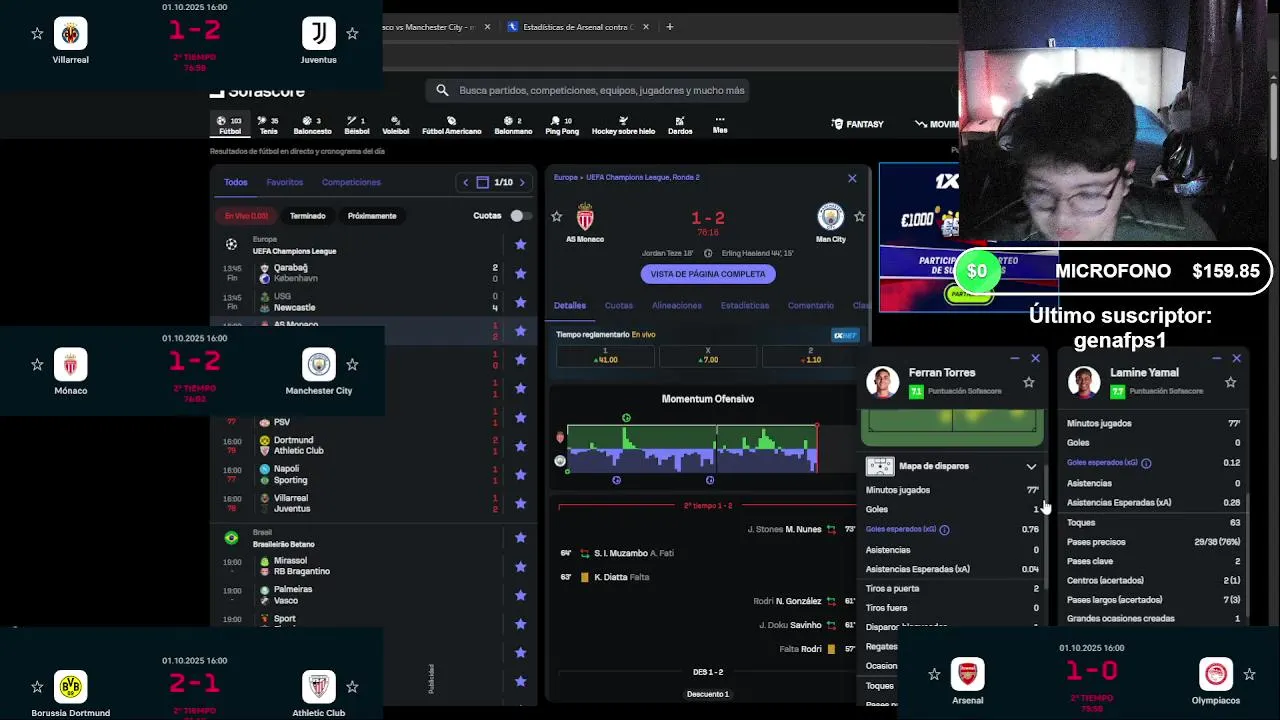Image resolution: width=1280 pixels, height=720 pixels.
Task: Click the Man City crest in match panel
Action: (830, 217)
